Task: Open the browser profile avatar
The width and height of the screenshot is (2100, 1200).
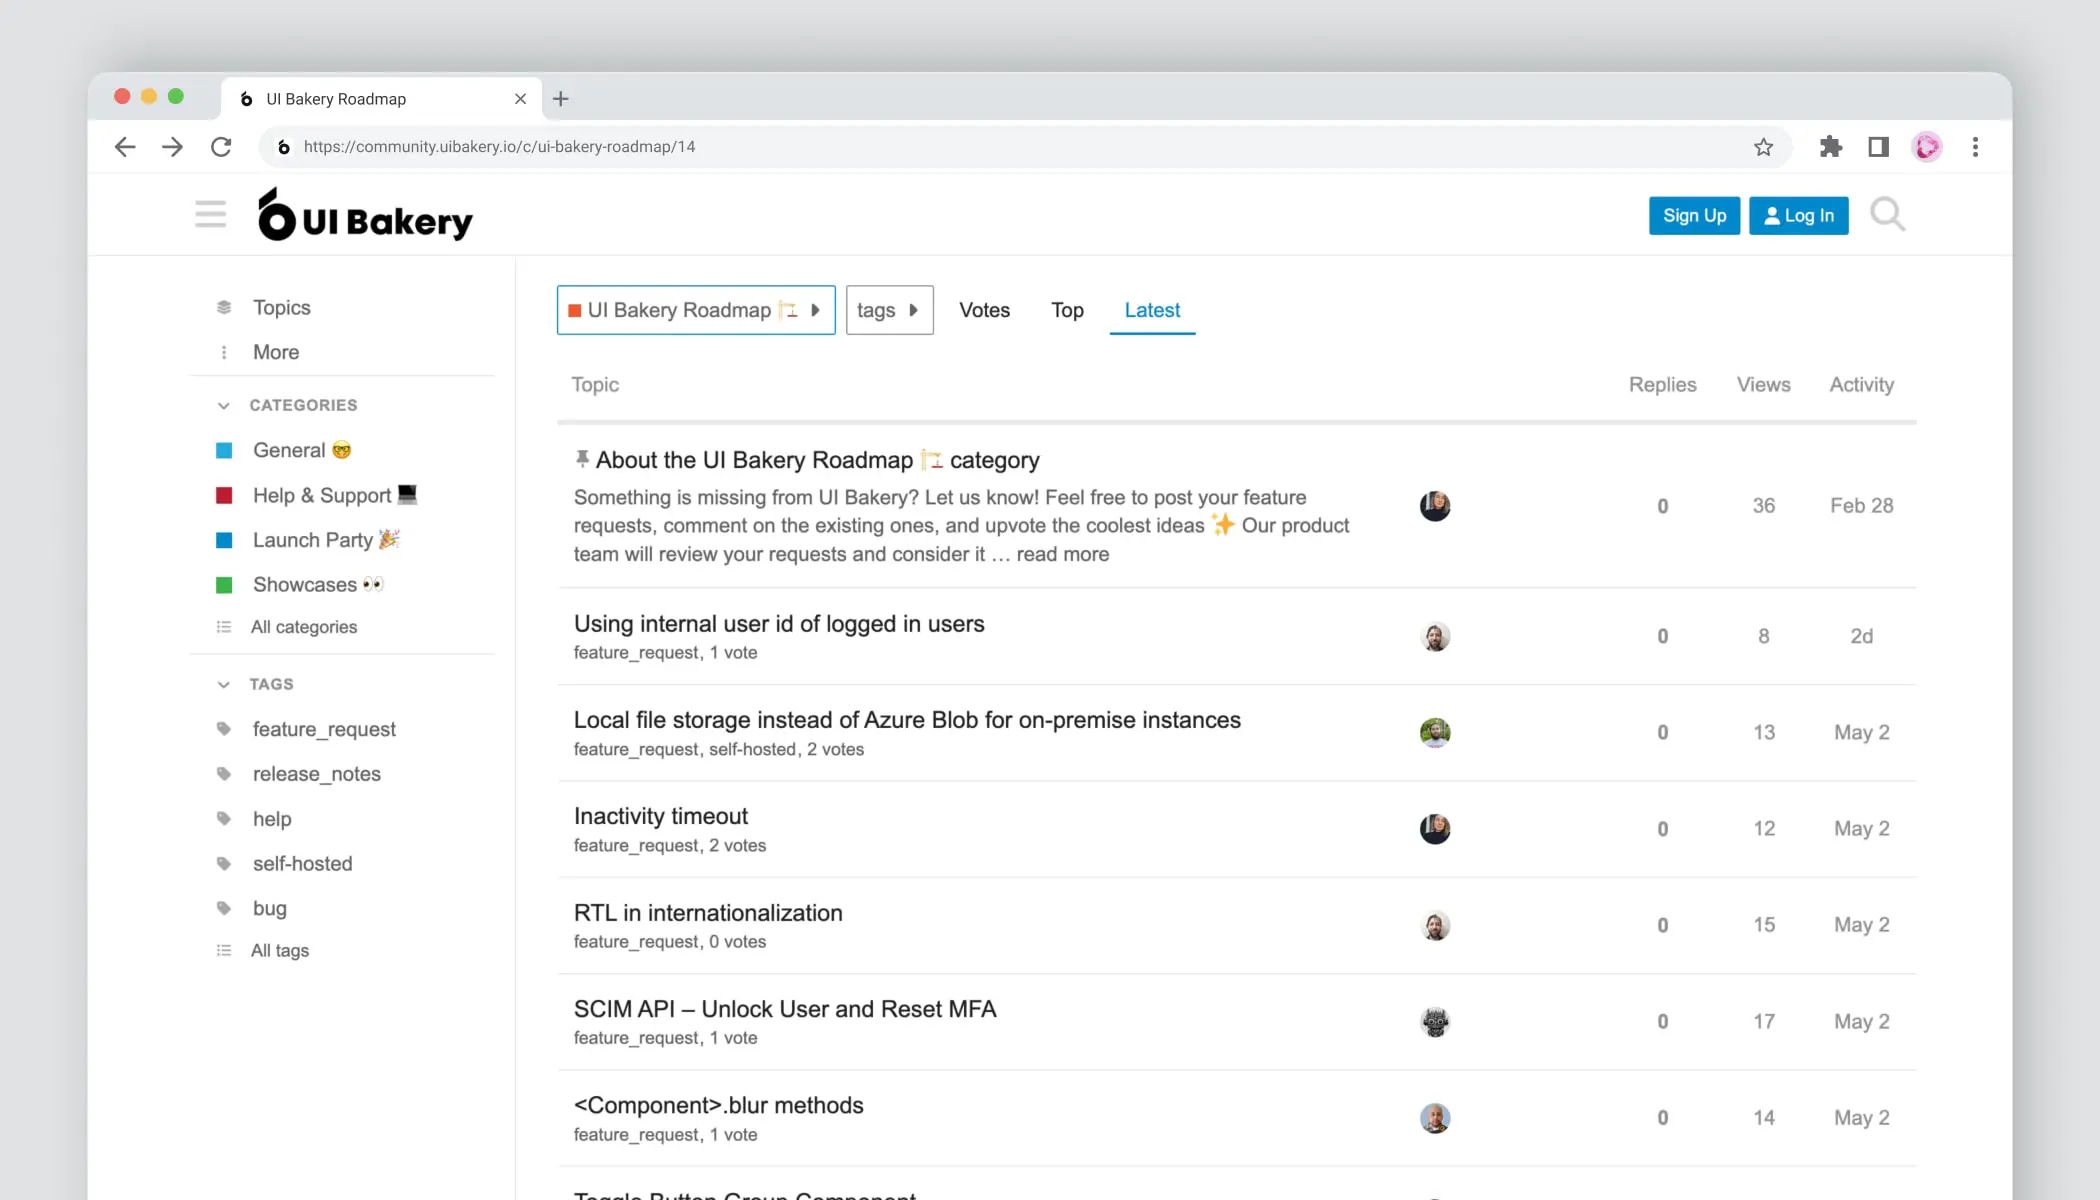Action: pos(1927,147)
